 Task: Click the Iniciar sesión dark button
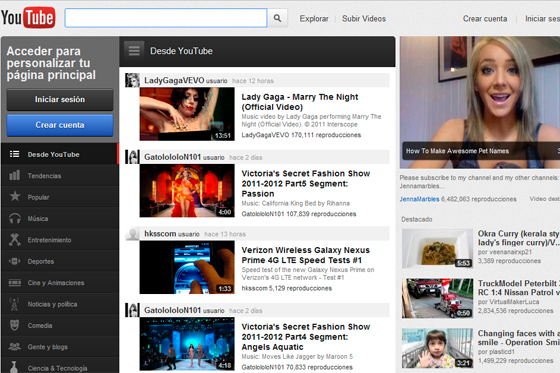60,99
